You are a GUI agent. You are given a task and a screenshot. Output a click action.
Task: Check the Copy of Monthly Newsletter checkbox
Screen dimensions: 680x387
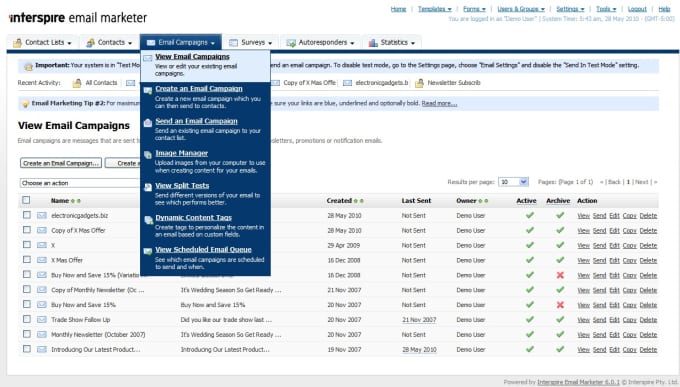pyautogui.click(x=27, y=289)
